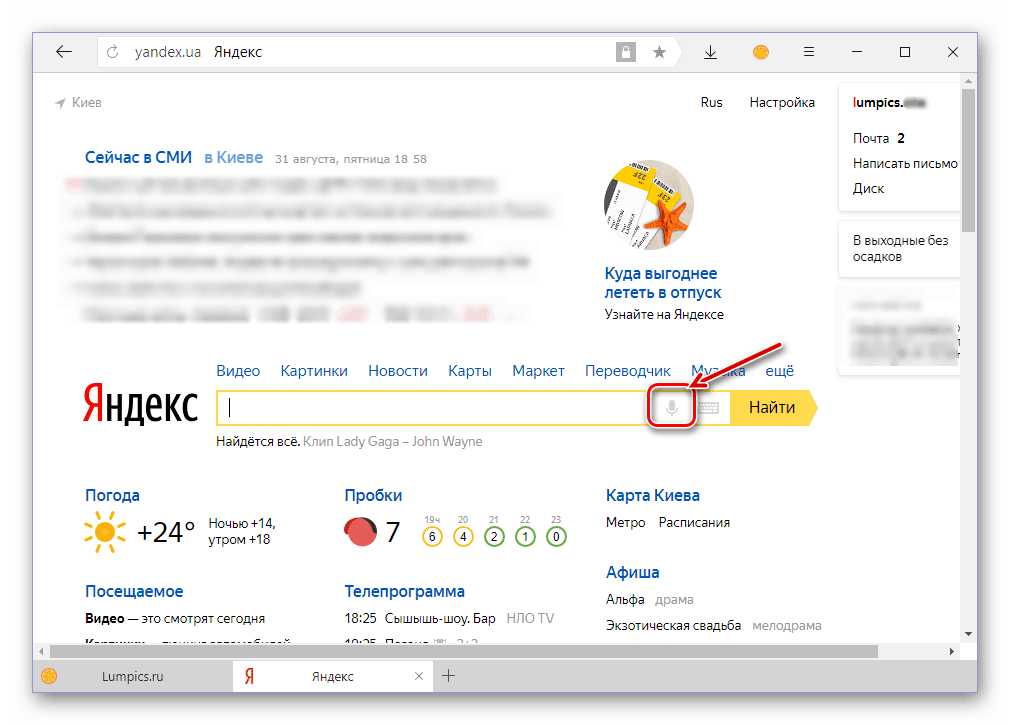Open the Rus language selector
Image resolution: width=1010 pixels, height=725 pixels.
pos(711,102)
